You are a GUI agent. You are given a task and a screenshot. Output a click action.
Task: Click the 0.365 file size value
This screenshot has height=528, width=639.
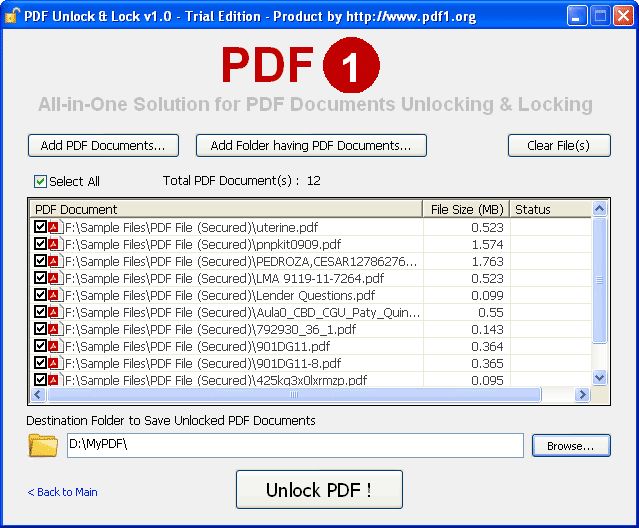pyautogui.click(x=487, y=364)
